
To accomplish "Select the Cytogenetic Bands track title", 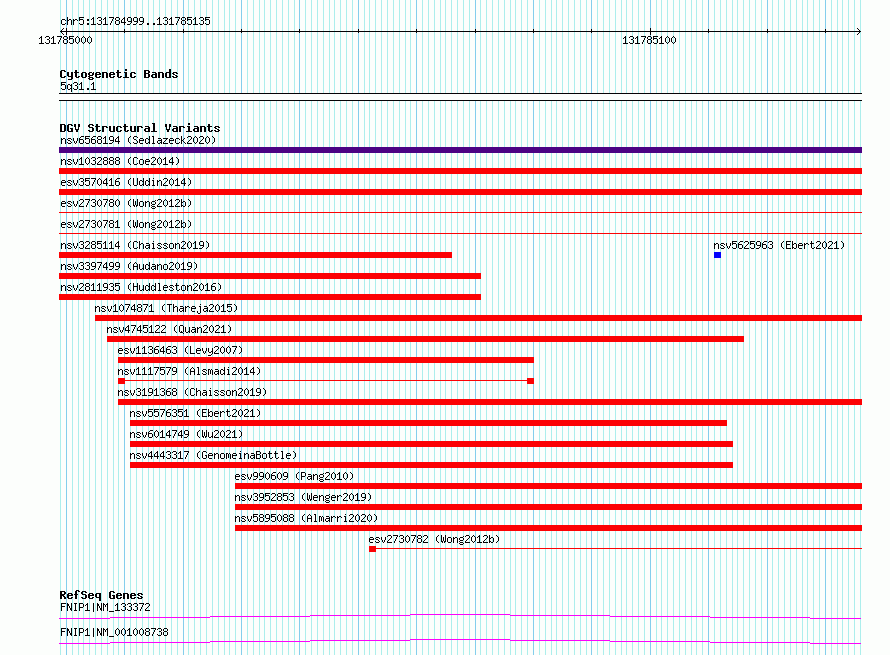I will 119,74.
